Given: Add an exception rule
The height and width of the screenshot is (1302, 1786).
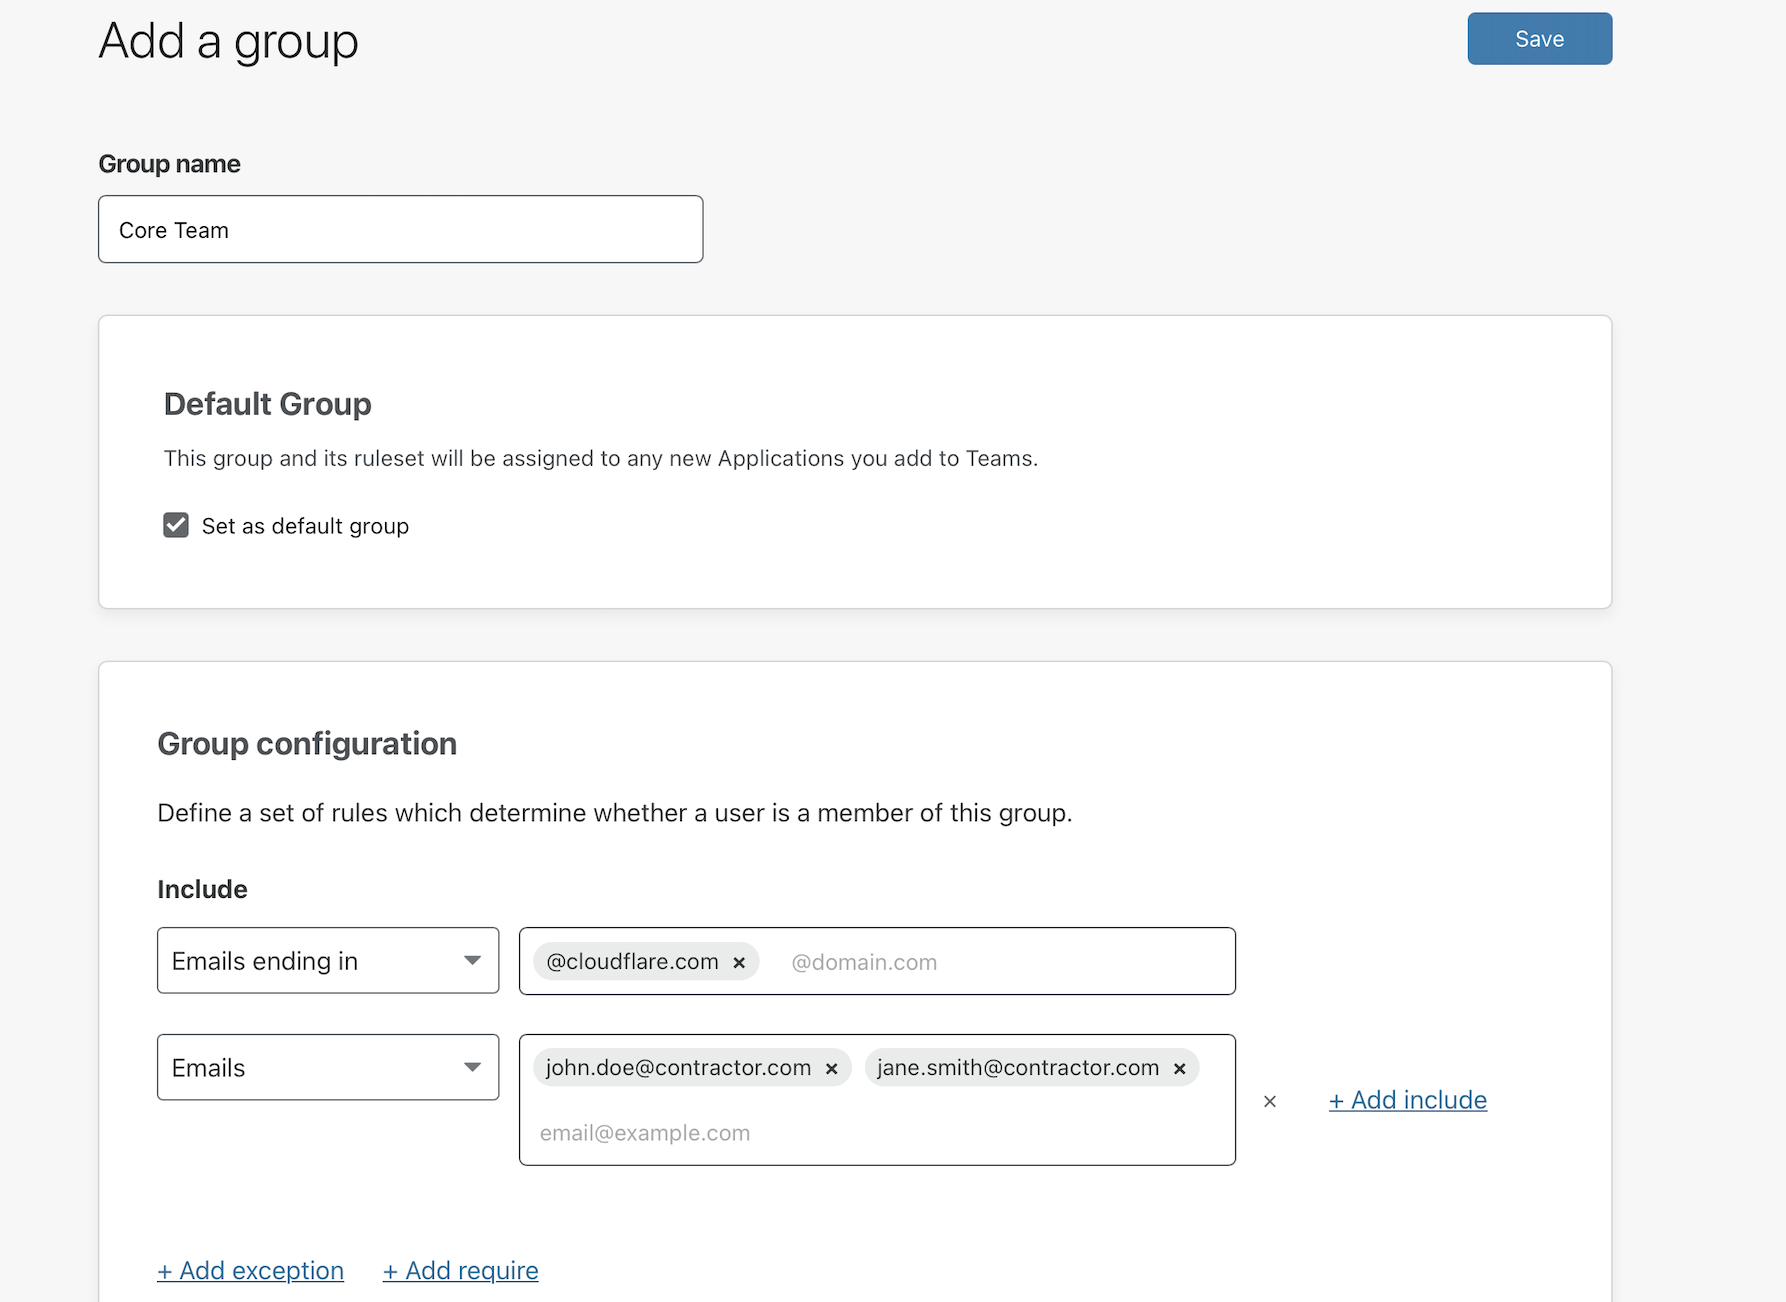Looking at the screenshot, I should coord(250,1270).
